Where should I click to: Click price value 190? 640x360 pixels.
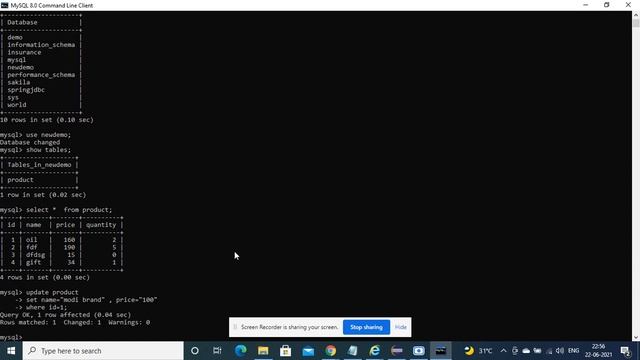pos(69,247)
